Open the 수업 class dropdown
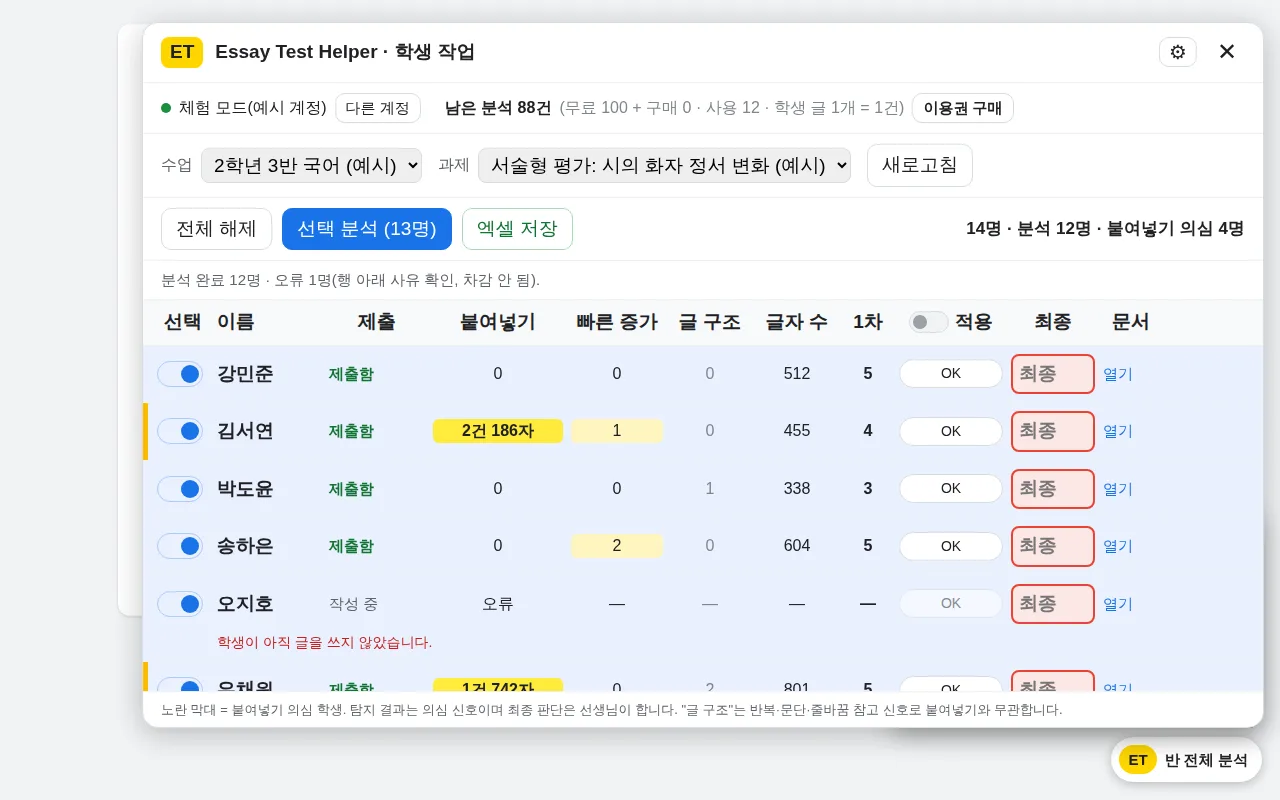Image resolution: width=1280 pixels, height=800 pixels. 311,165
